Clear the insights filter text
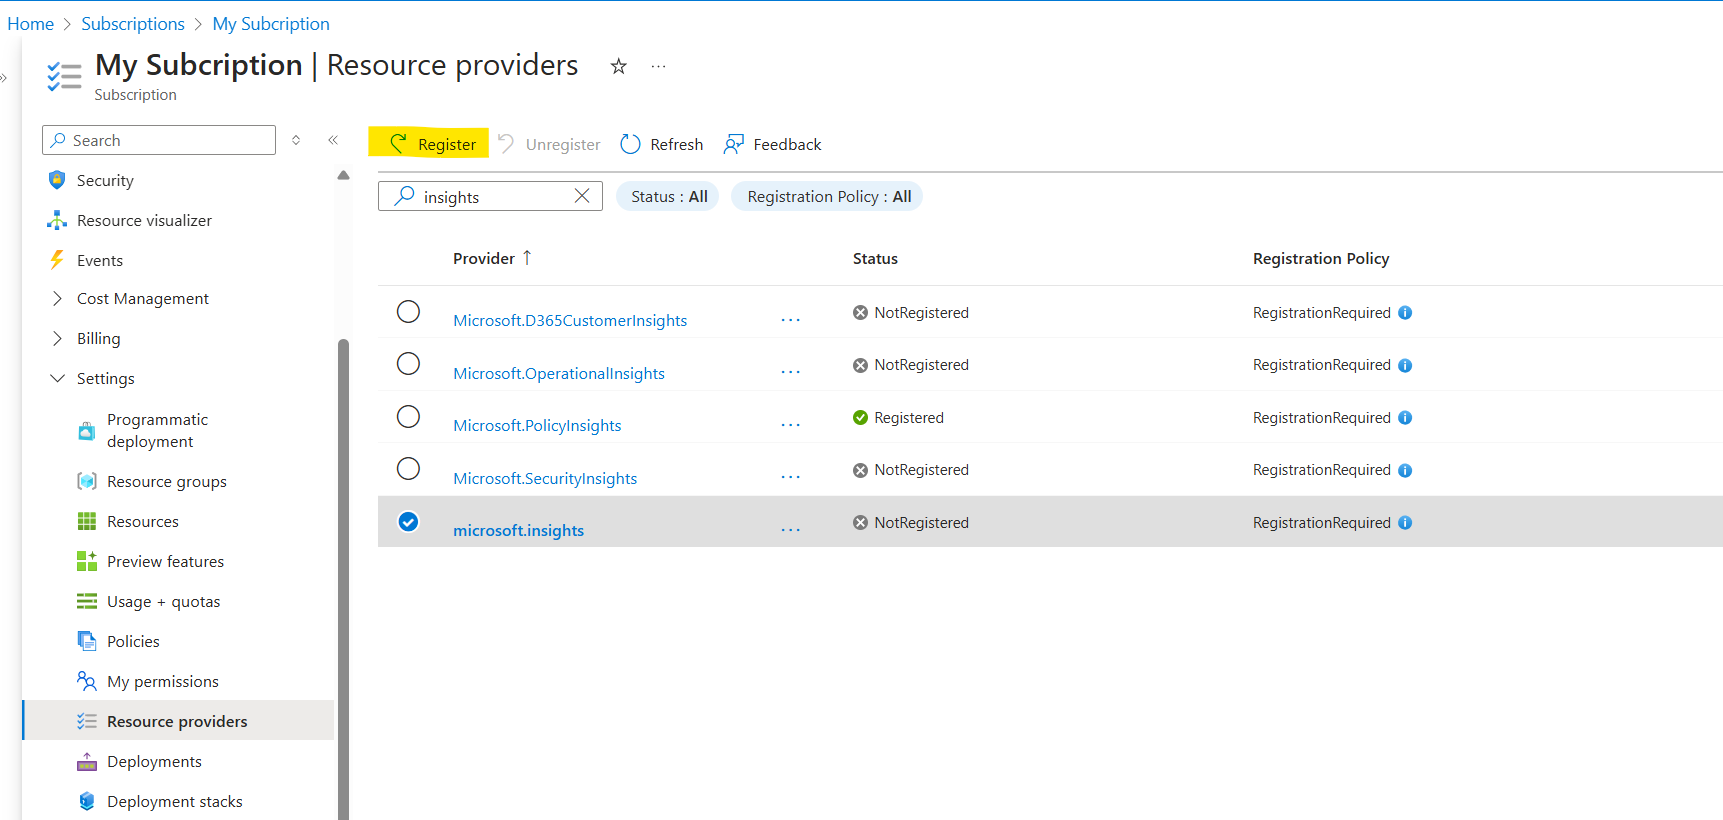Screen dimensions: 1723x820 pos(582,196)
